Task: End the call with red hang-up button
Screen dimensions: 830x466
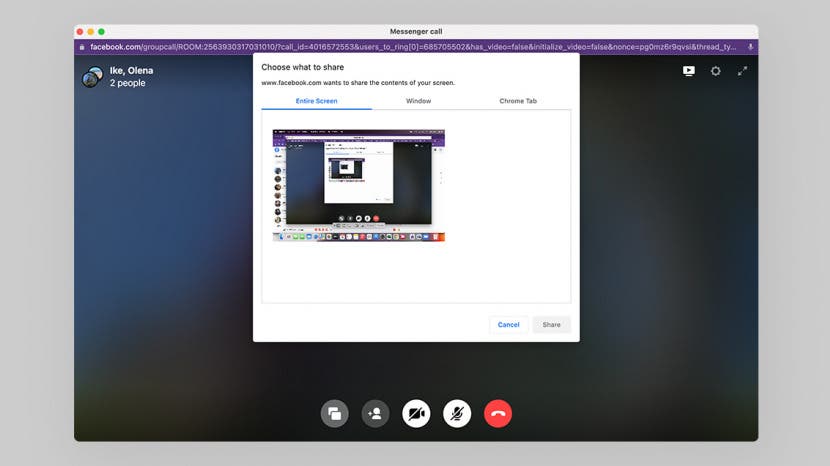Action: tap(498, 414)
